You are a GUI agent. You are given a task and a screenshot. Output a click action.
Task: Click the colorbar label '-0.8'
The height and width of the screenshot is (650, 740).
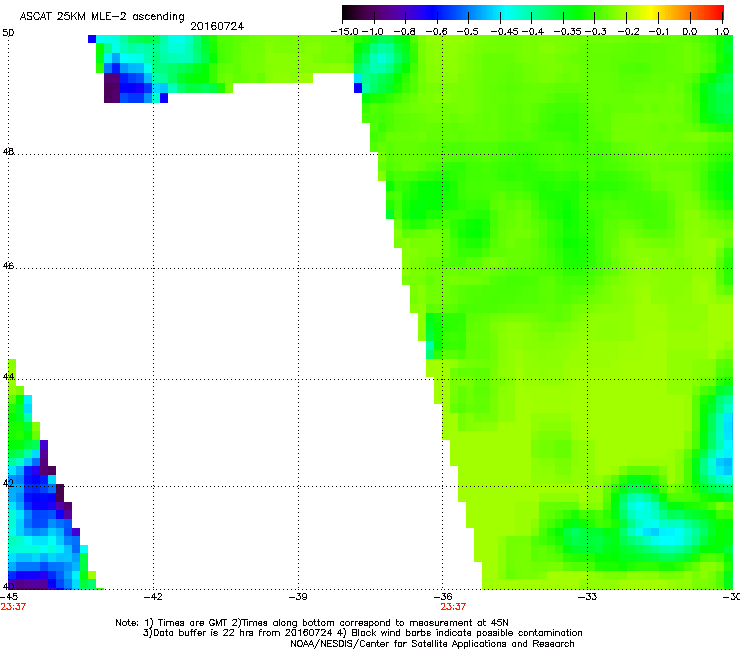(x=404, y=32)
